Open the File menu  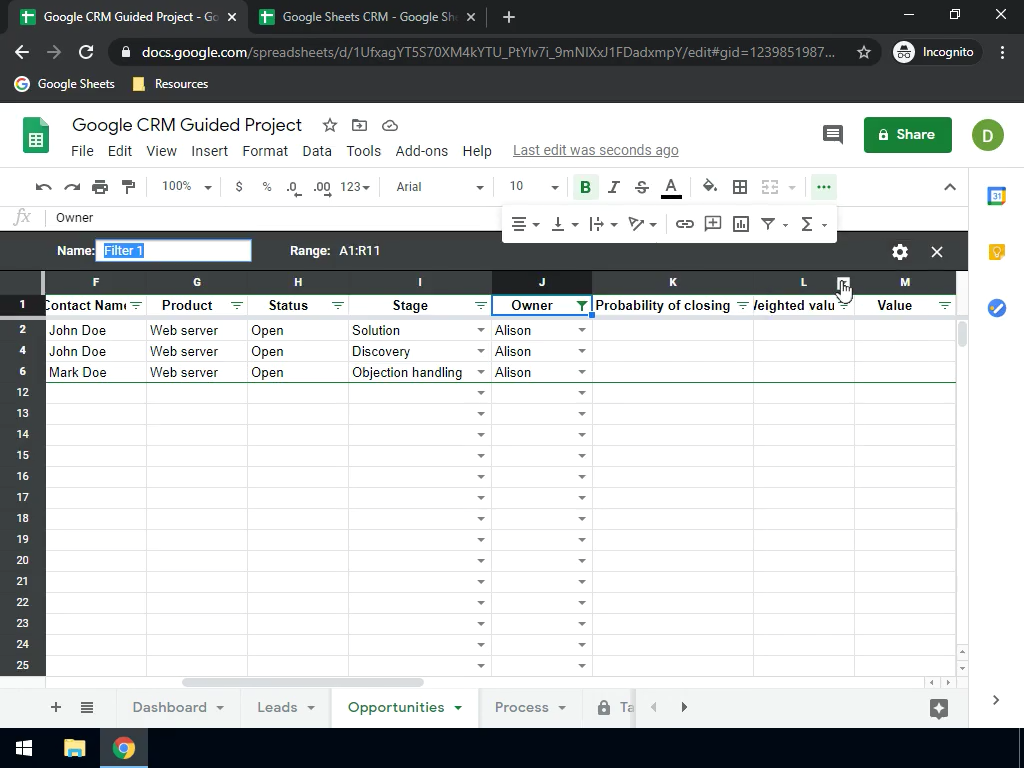pos(82,151)
